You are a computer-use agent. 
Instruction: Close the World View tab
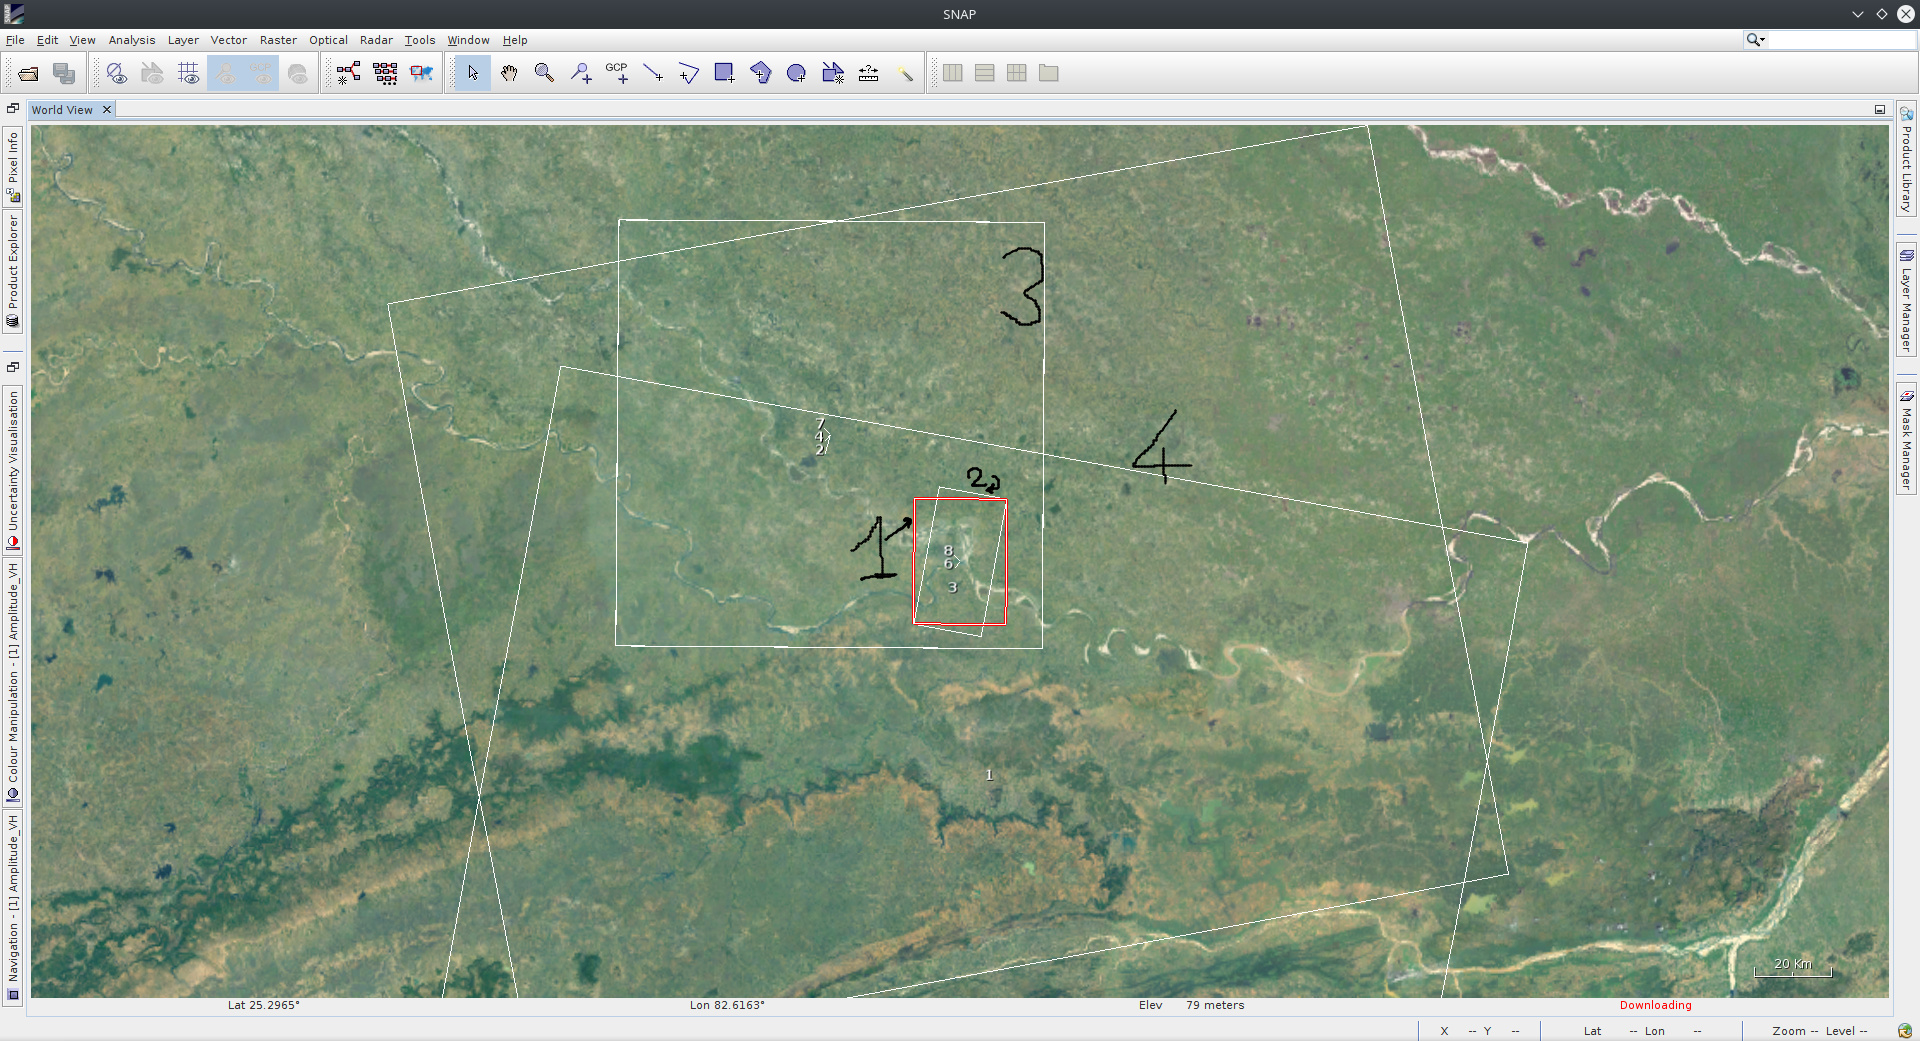point(107,110)
